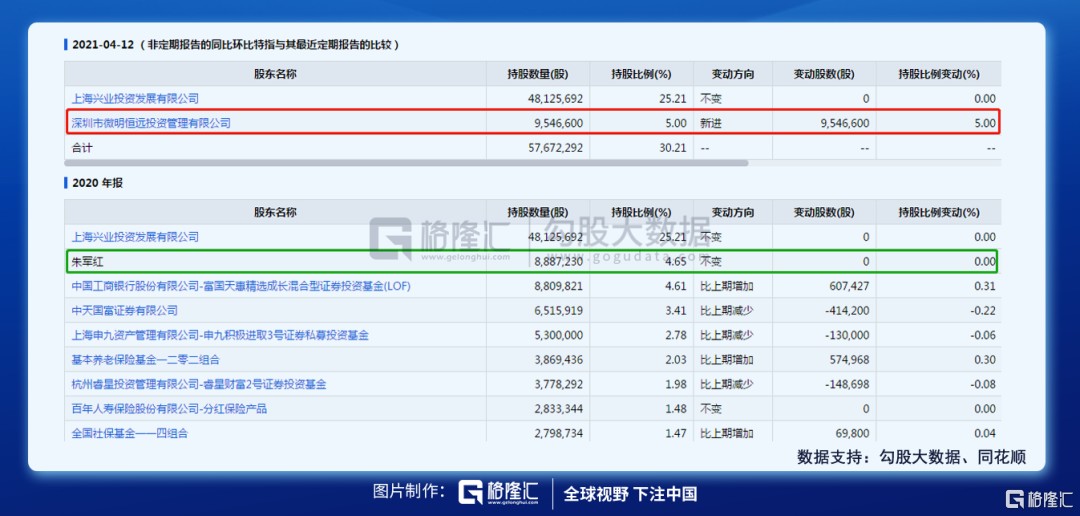Click 变动方向 header in 2020 年报 table
1080x516 pixels.
pyautogui.click(x=732, y=212)
